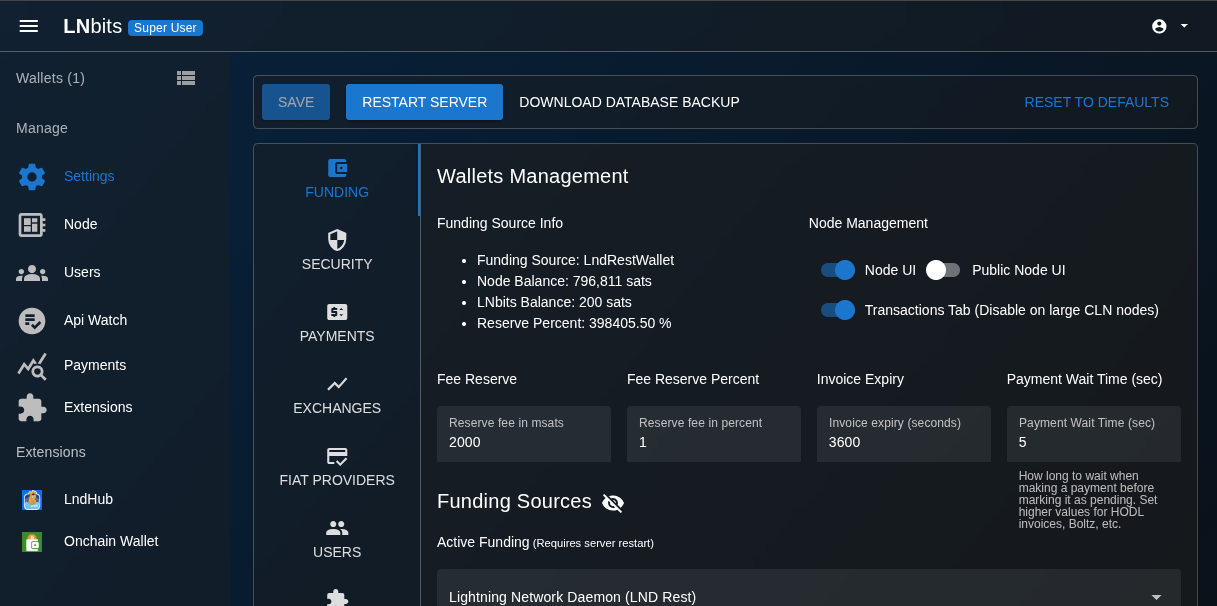
Task: Open the Node icon in Manage sidebar
Action: pyautogui.click(x=30, y=224)
